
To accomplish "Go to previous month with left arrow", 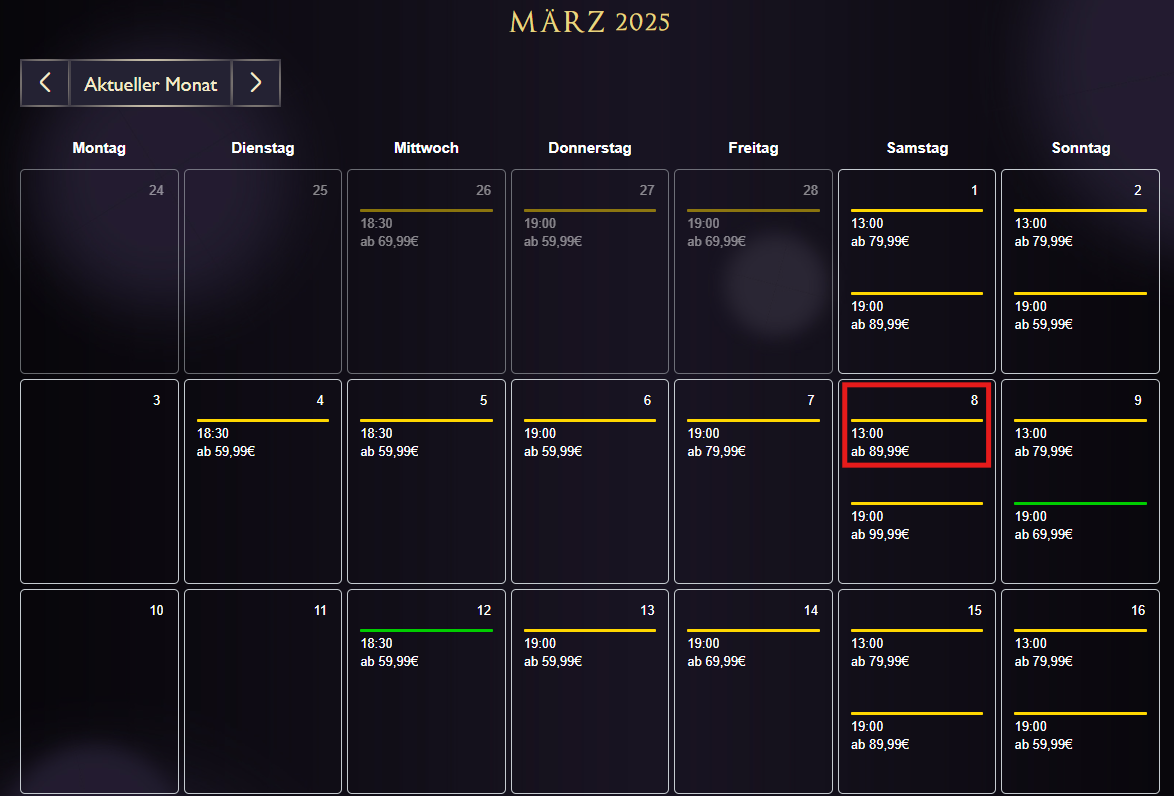I will click(x=45, y=83).
